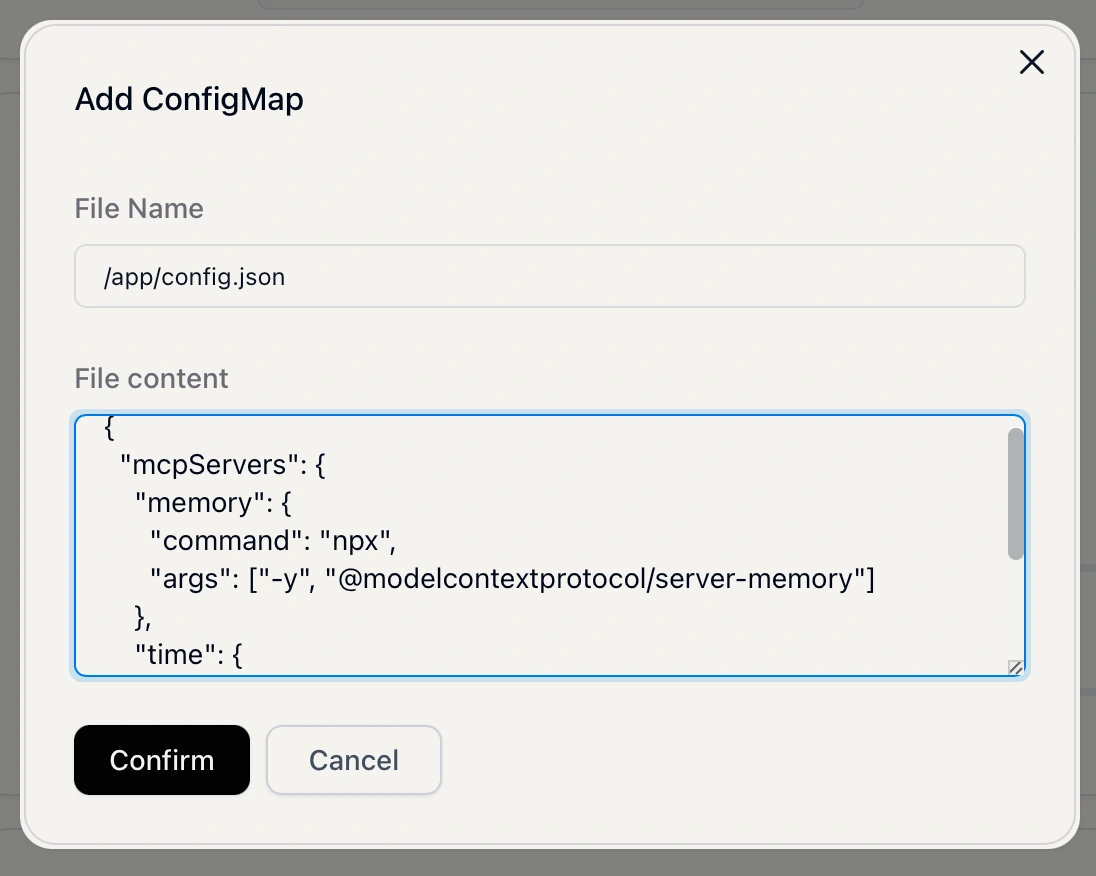
Task: Click the Add ConfigMap dialog title
Action: 189,99
